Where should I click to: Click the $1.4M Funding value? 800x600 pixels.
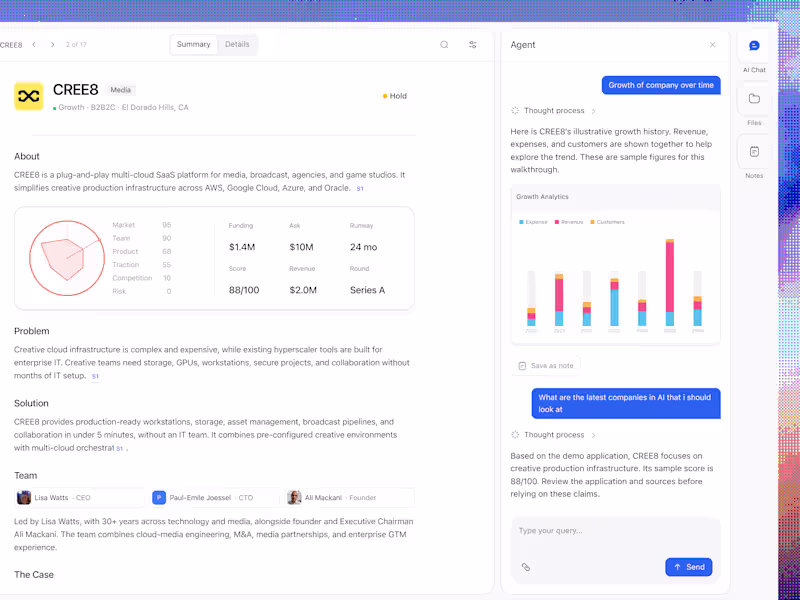[242, 247]
